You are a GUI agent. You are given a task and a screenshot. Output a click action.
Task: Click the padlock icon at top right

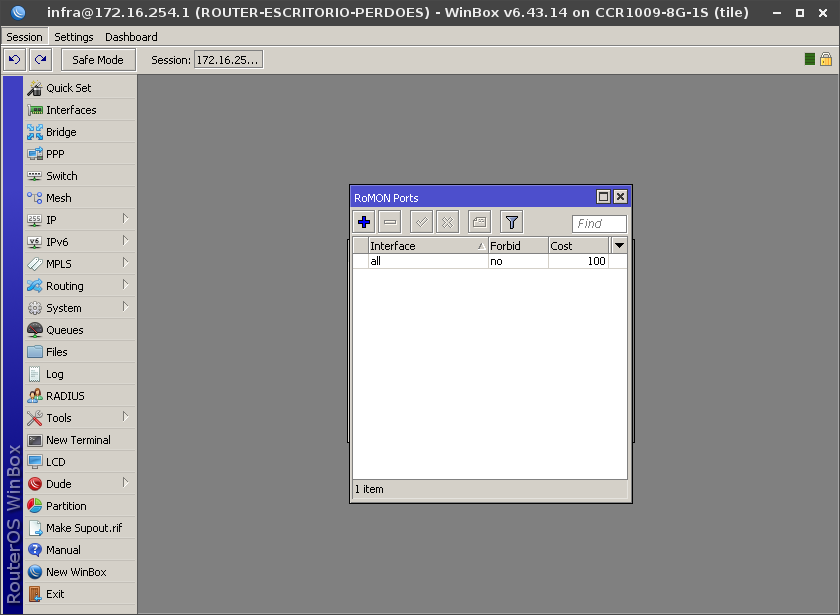tap(826, 59)
